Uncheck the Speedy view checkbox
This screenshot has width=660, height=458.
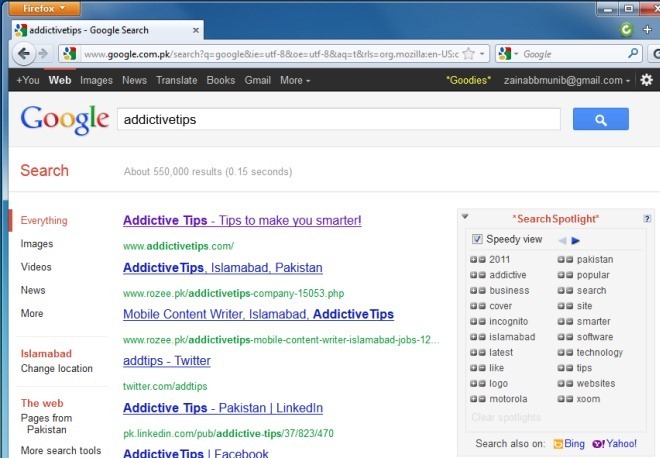point(477,239)
